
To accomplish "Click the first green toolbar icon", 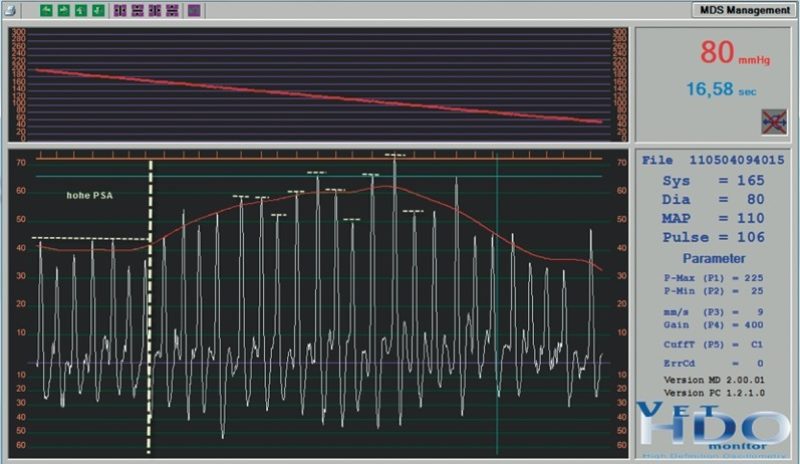I will [47, 10].
